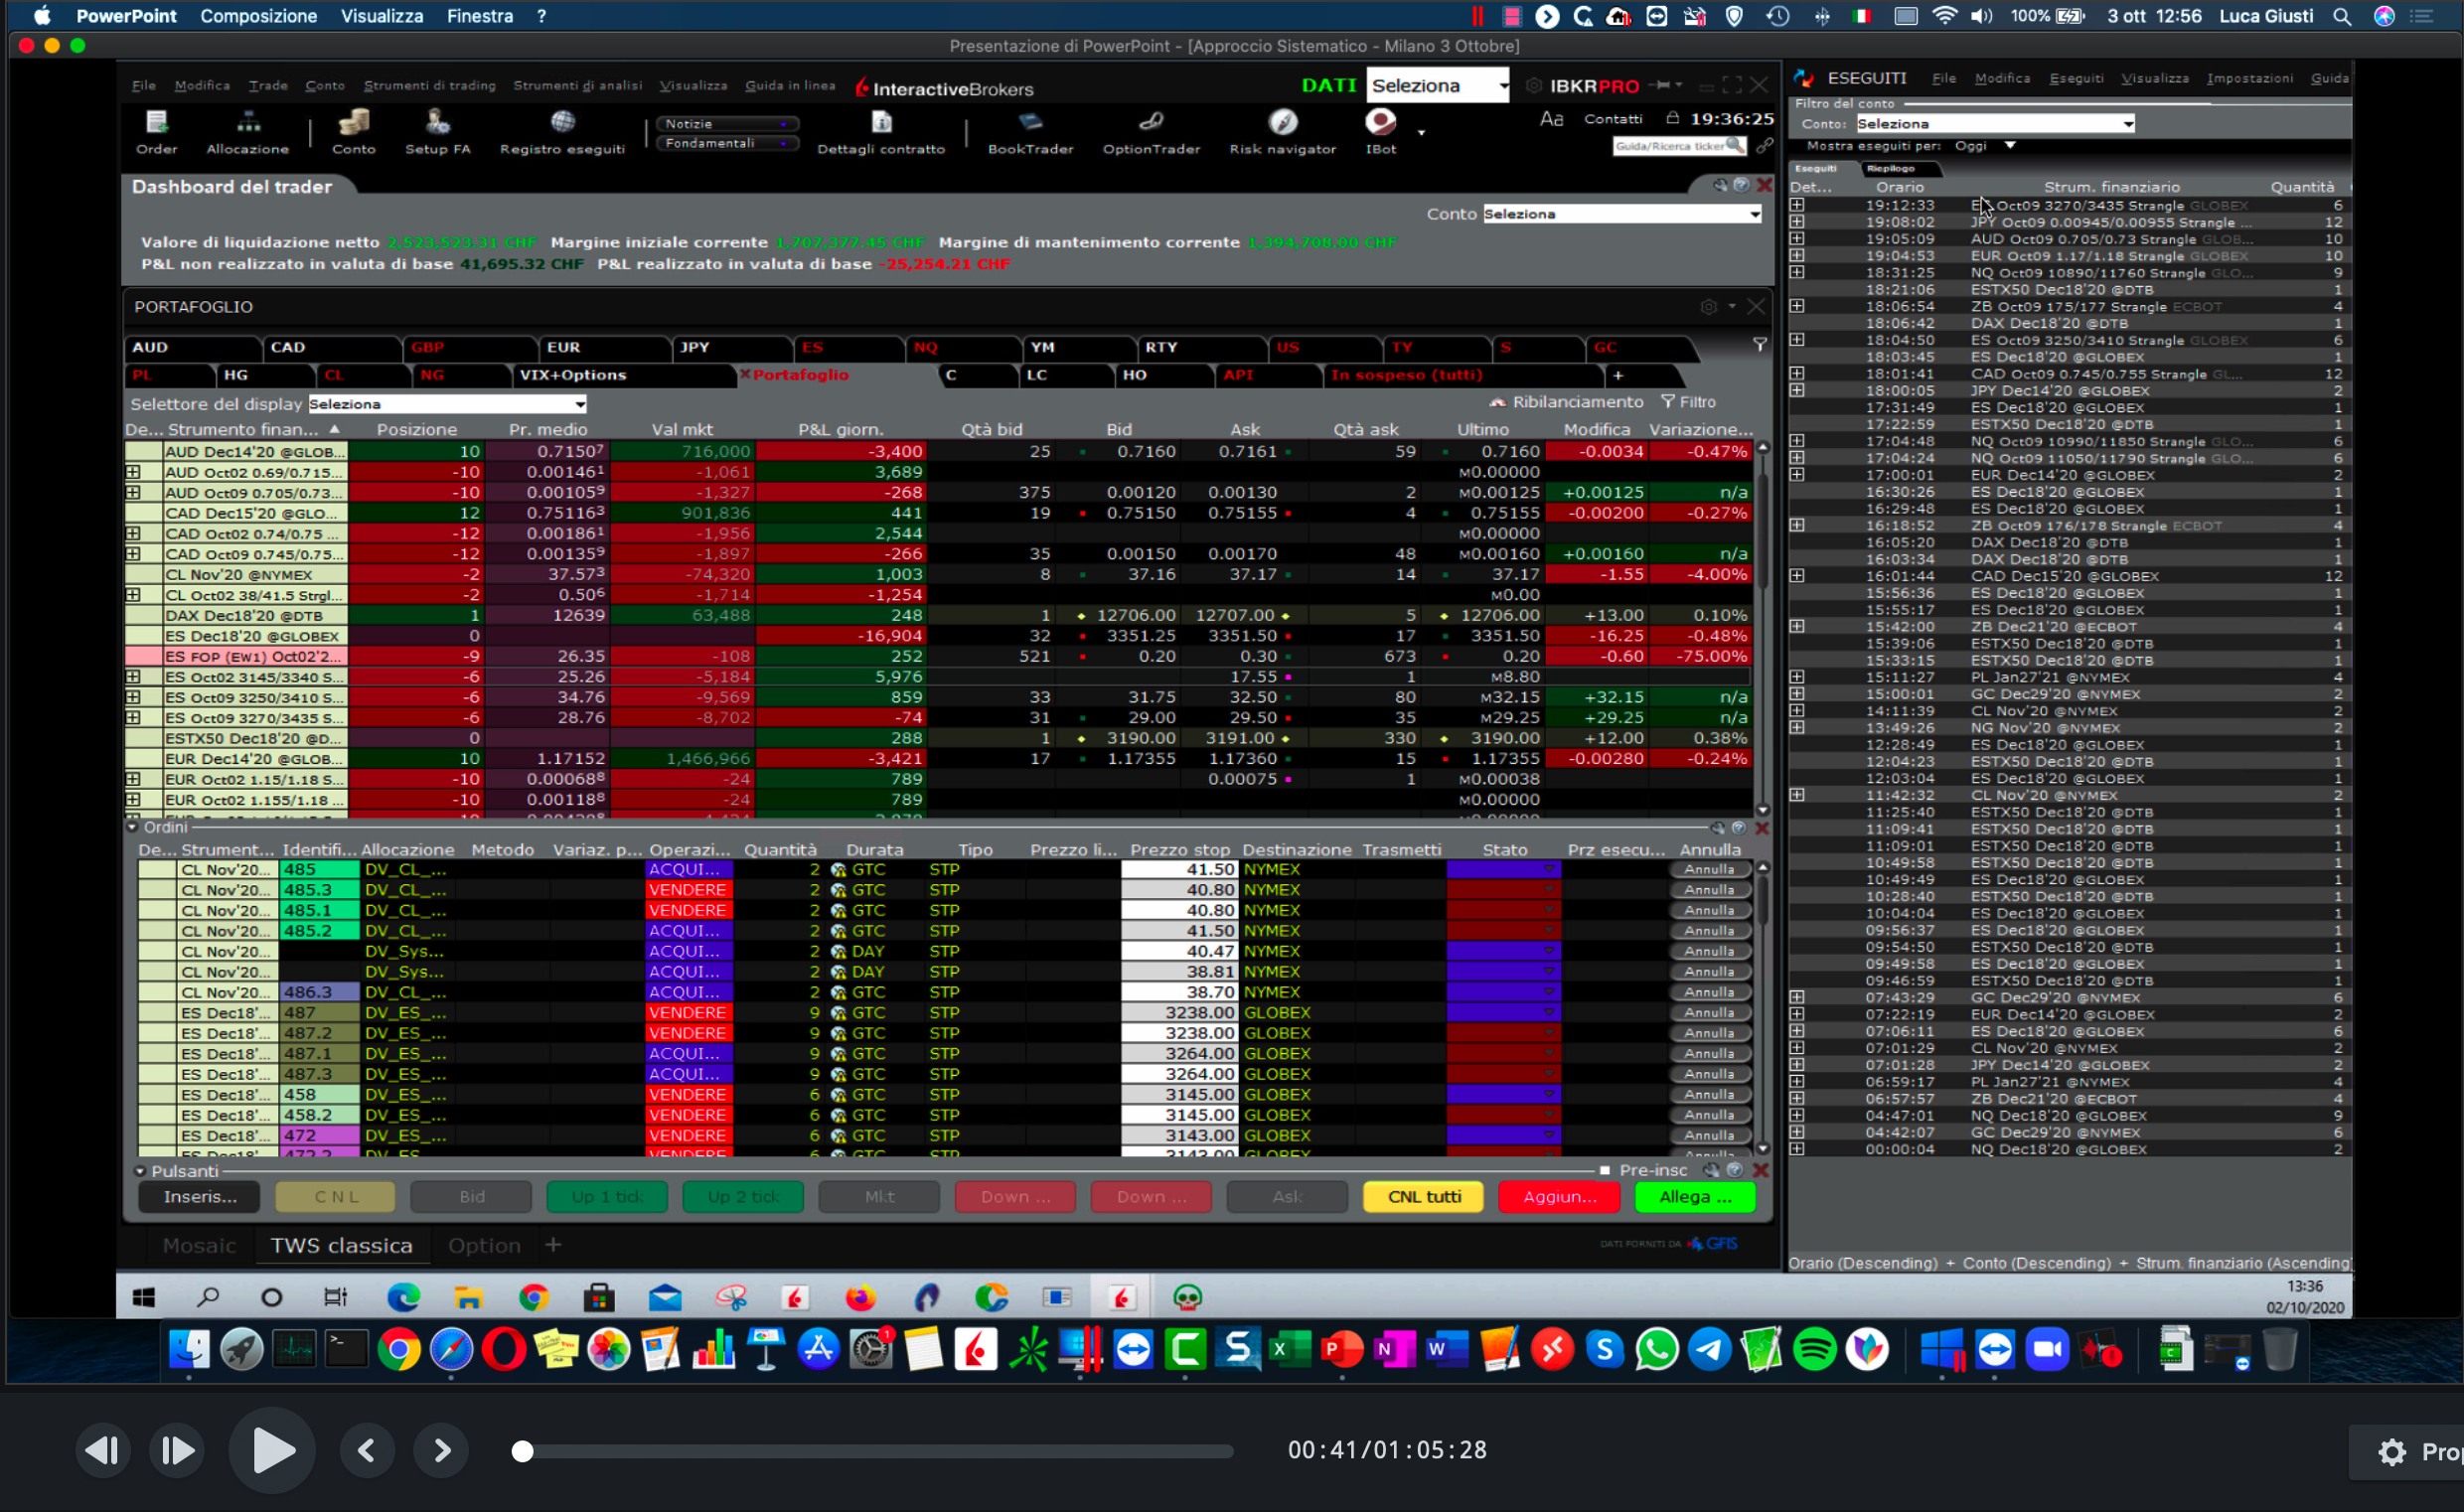Open Spotify from the Dock
Image resolution: width=2464 pixels, height=1512 pixels.
click(x=1814, y=1350)
